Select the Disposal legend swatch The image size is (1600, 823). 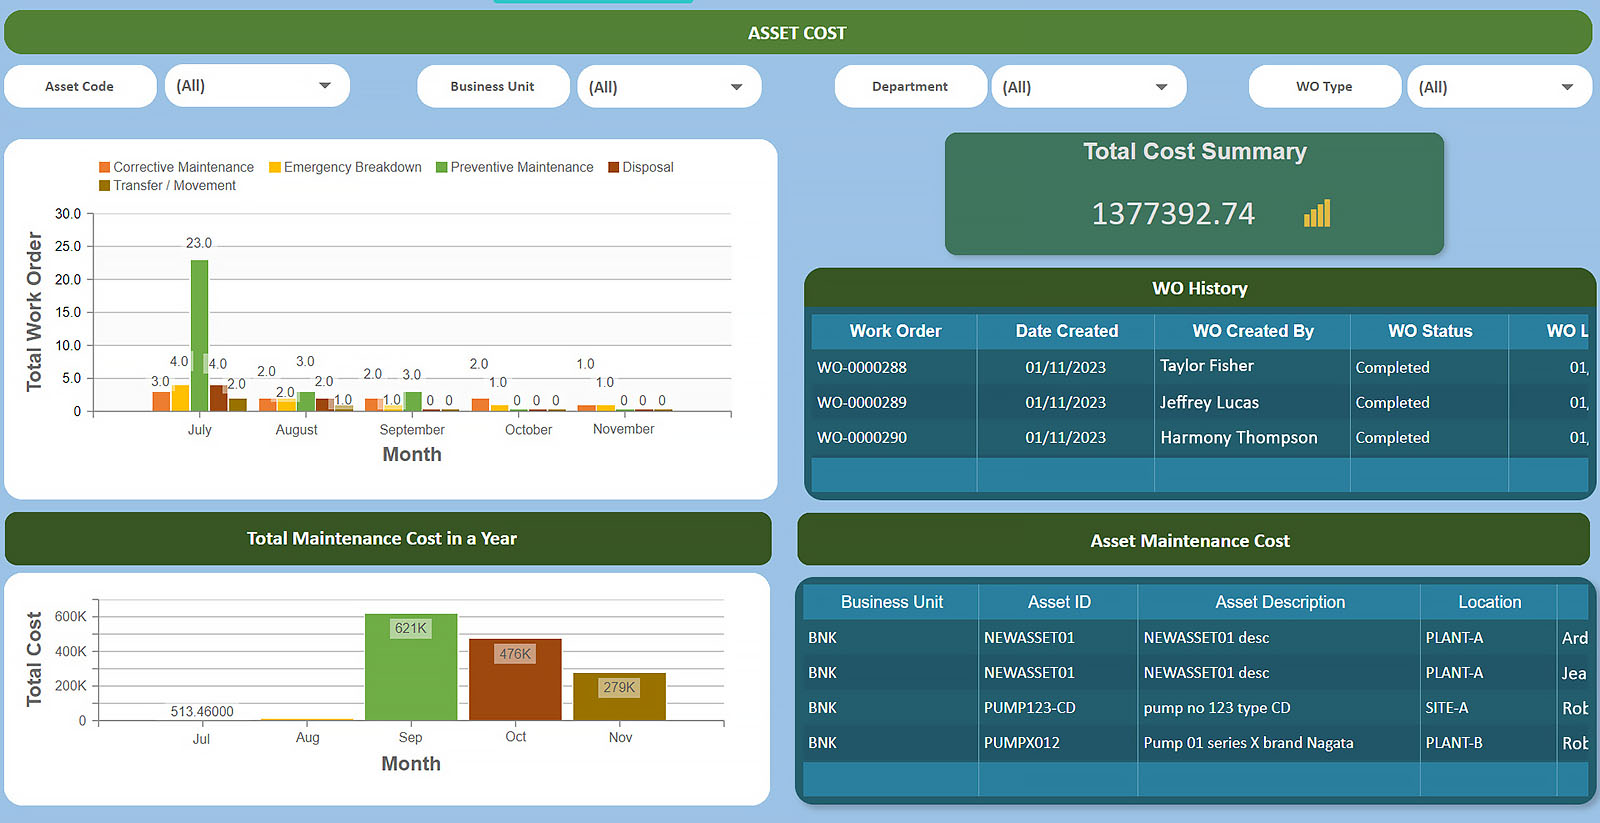613,168
